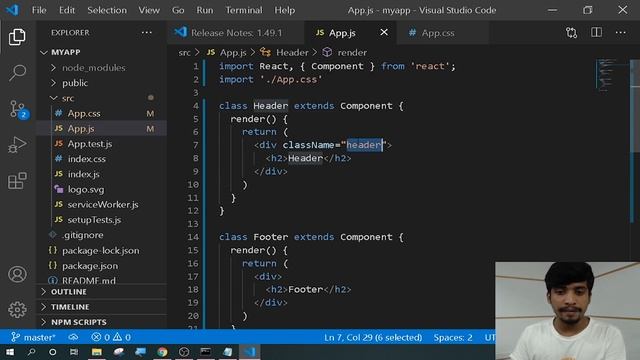Click Header class in the breadcrumb
Screen dimensions: 640x360
pos(292,53)
